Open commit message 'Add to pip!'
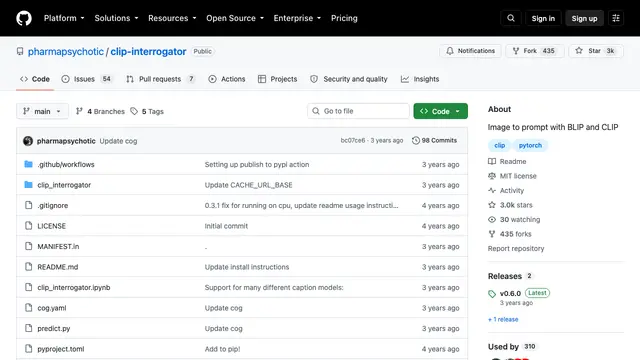The height and width of the screenshot is (360, 640). click(x=222, y=349)
